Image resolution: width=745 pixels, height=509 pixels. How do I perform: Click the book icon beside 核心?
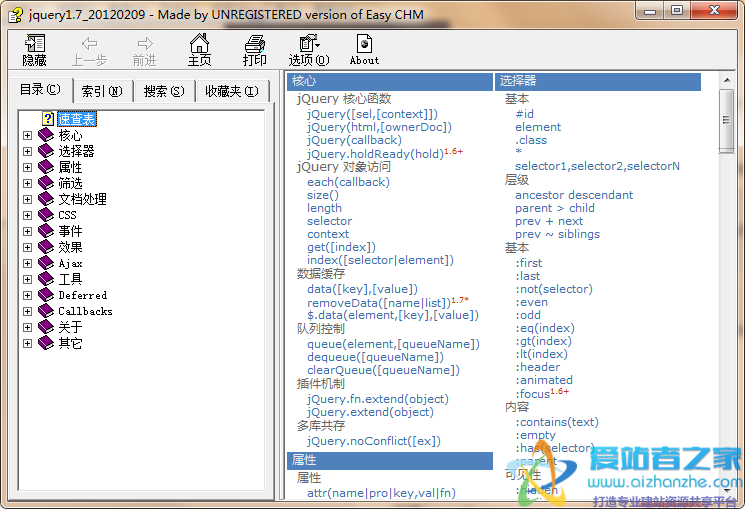coord(46,135)
